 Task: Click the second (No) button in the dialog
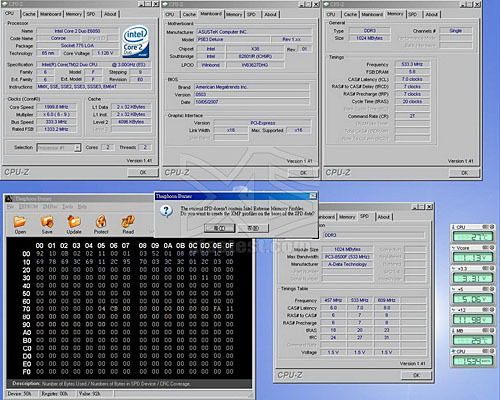[253, 228]
